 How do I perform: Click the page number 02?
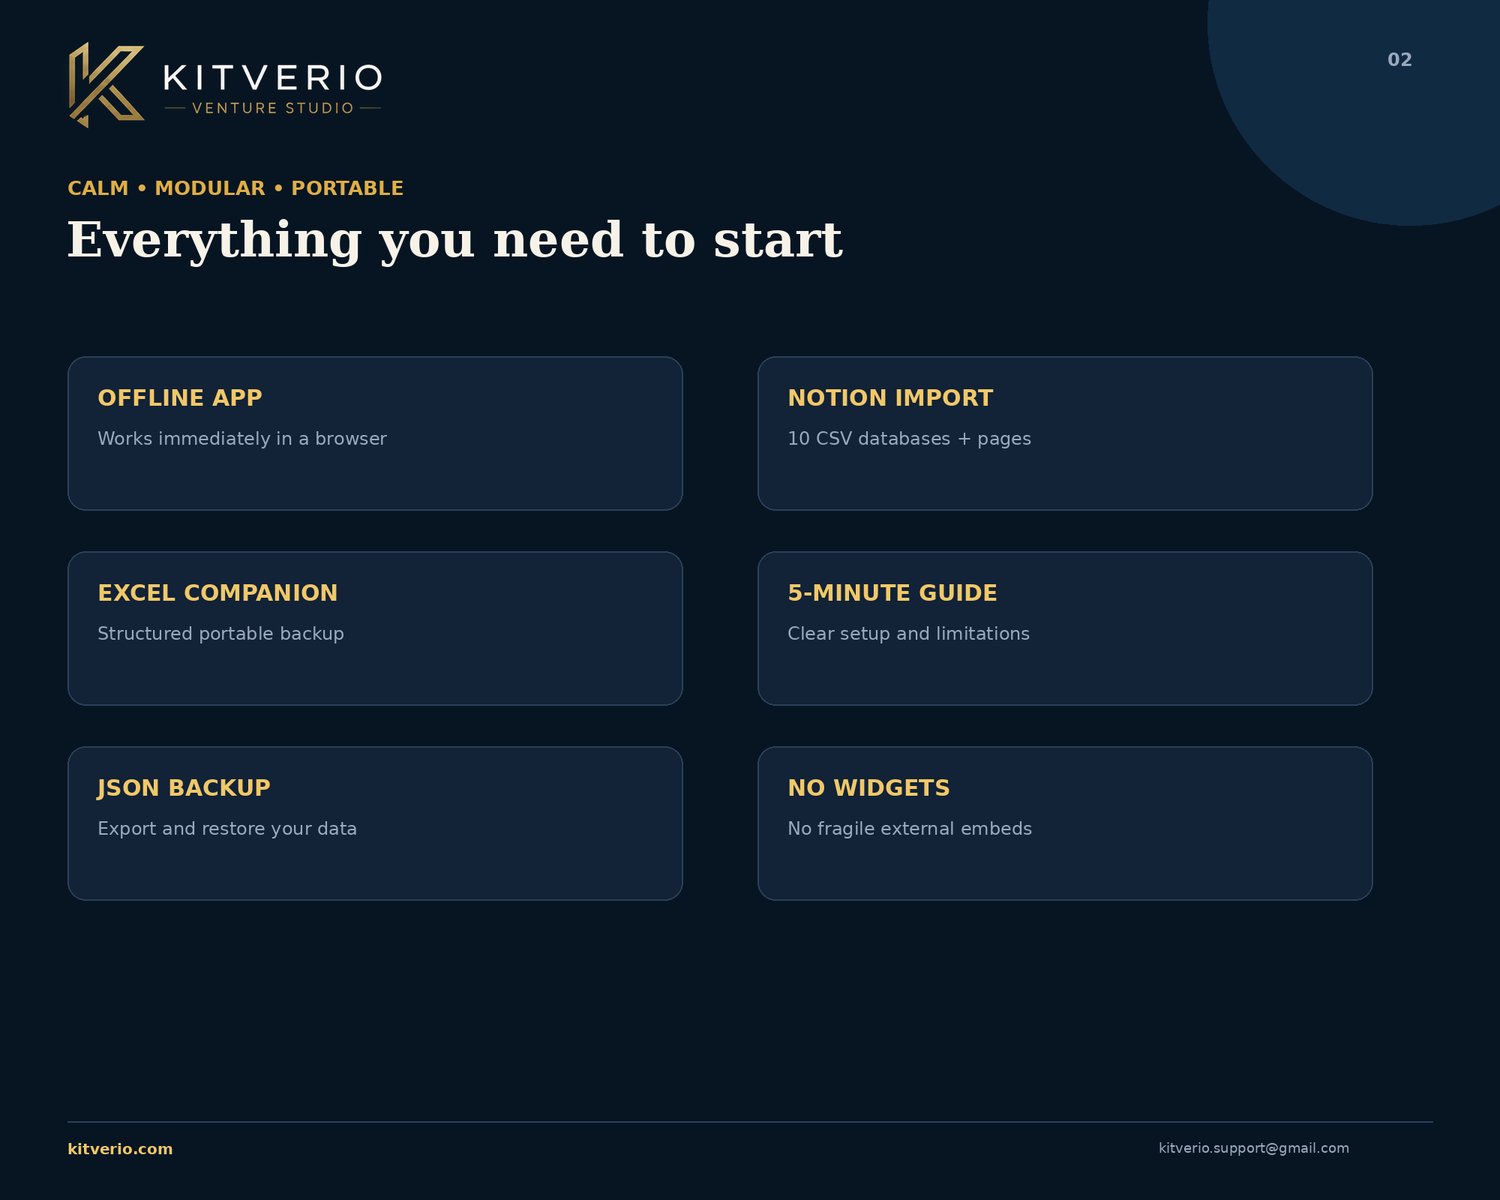click(x=1400, y=60)
